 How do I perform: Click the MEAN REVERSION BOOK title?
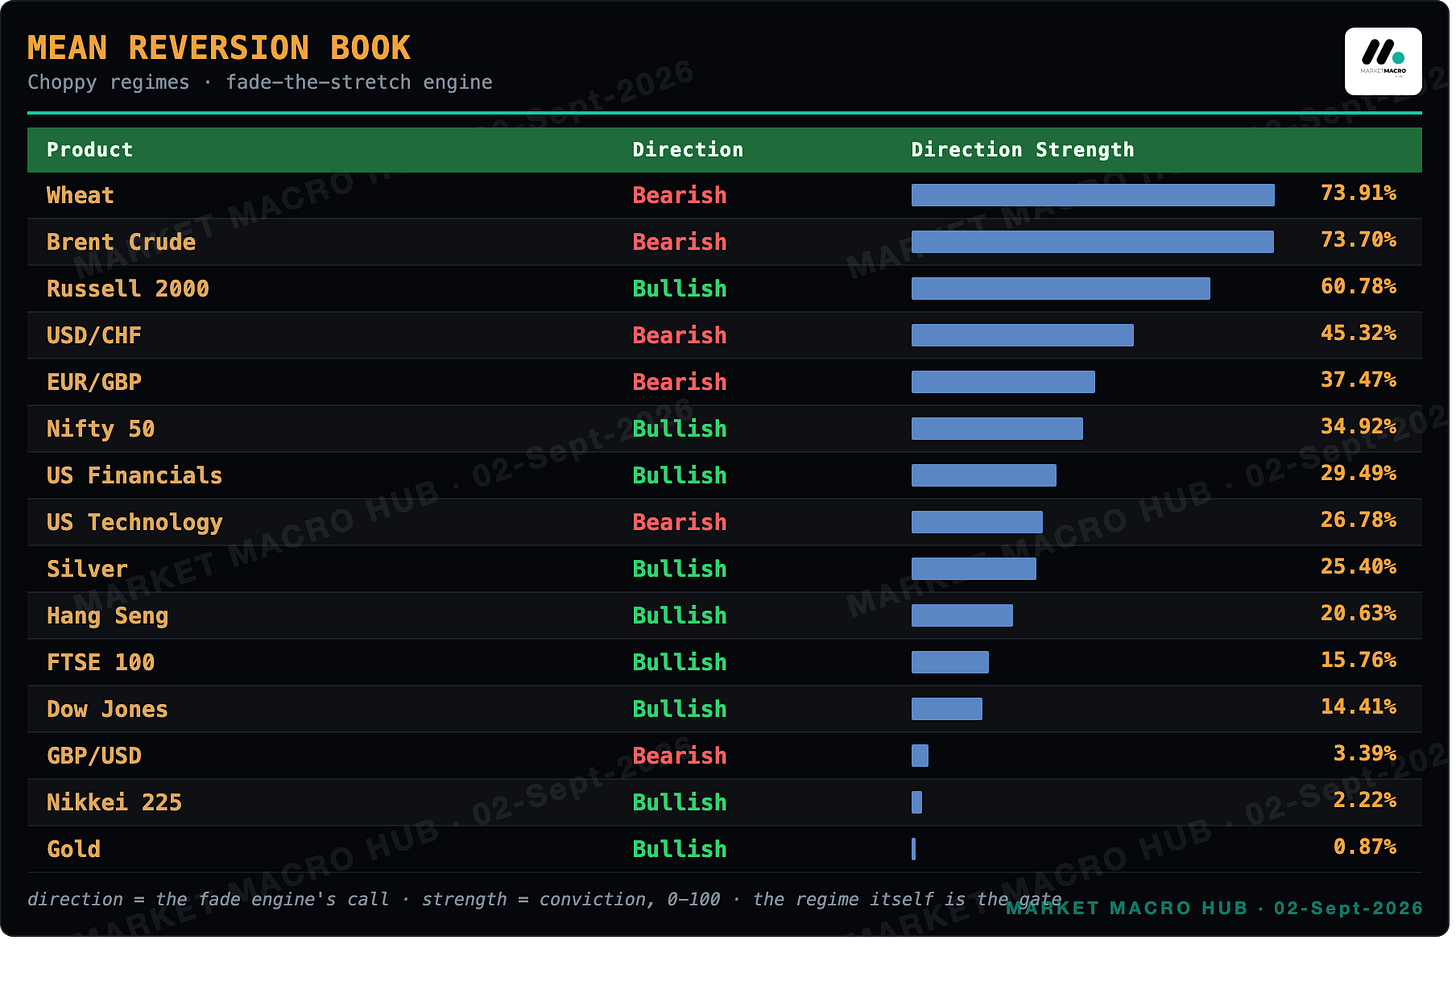pos(219,48)
